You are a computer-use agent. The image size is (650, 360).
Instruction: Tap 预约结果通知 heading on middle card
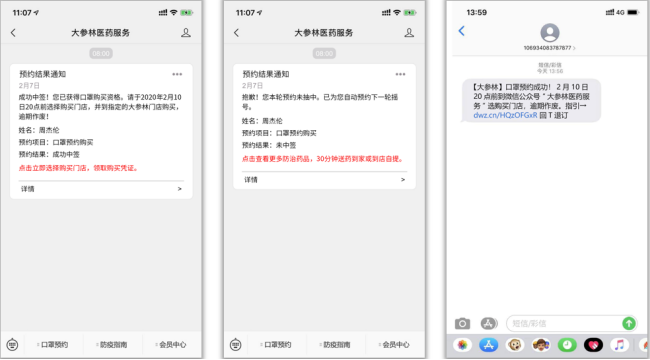click(x=266, y=74)
